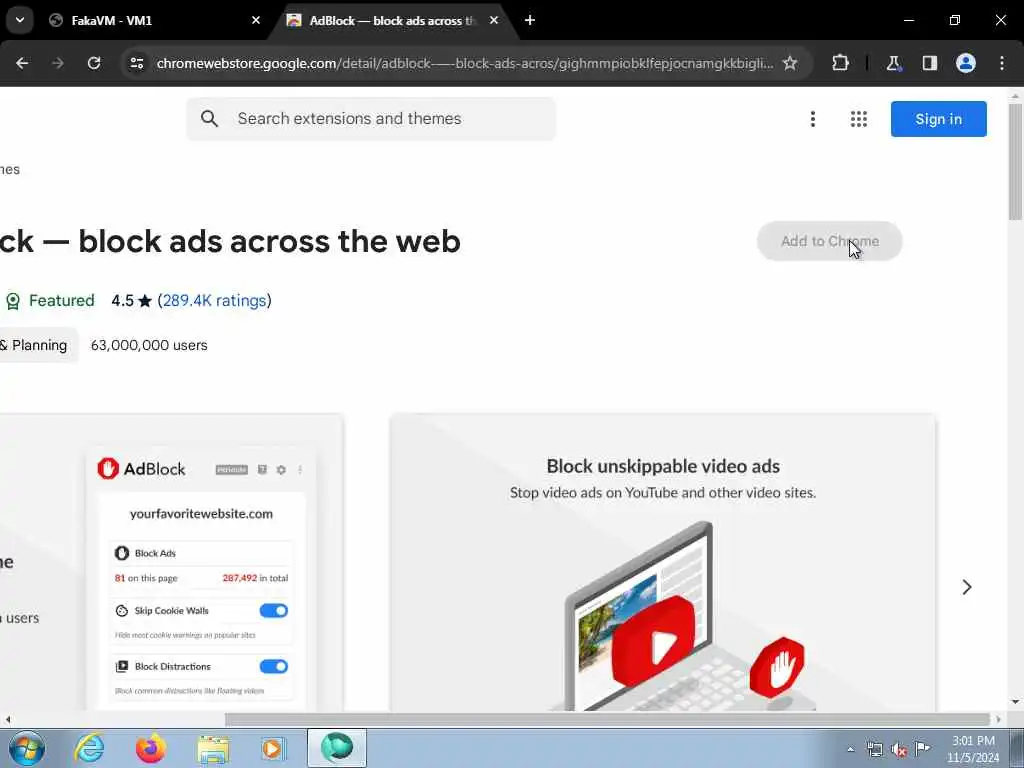Reload the current page
This screenshot has height=768, width=1024.
[x=94, y=63]
